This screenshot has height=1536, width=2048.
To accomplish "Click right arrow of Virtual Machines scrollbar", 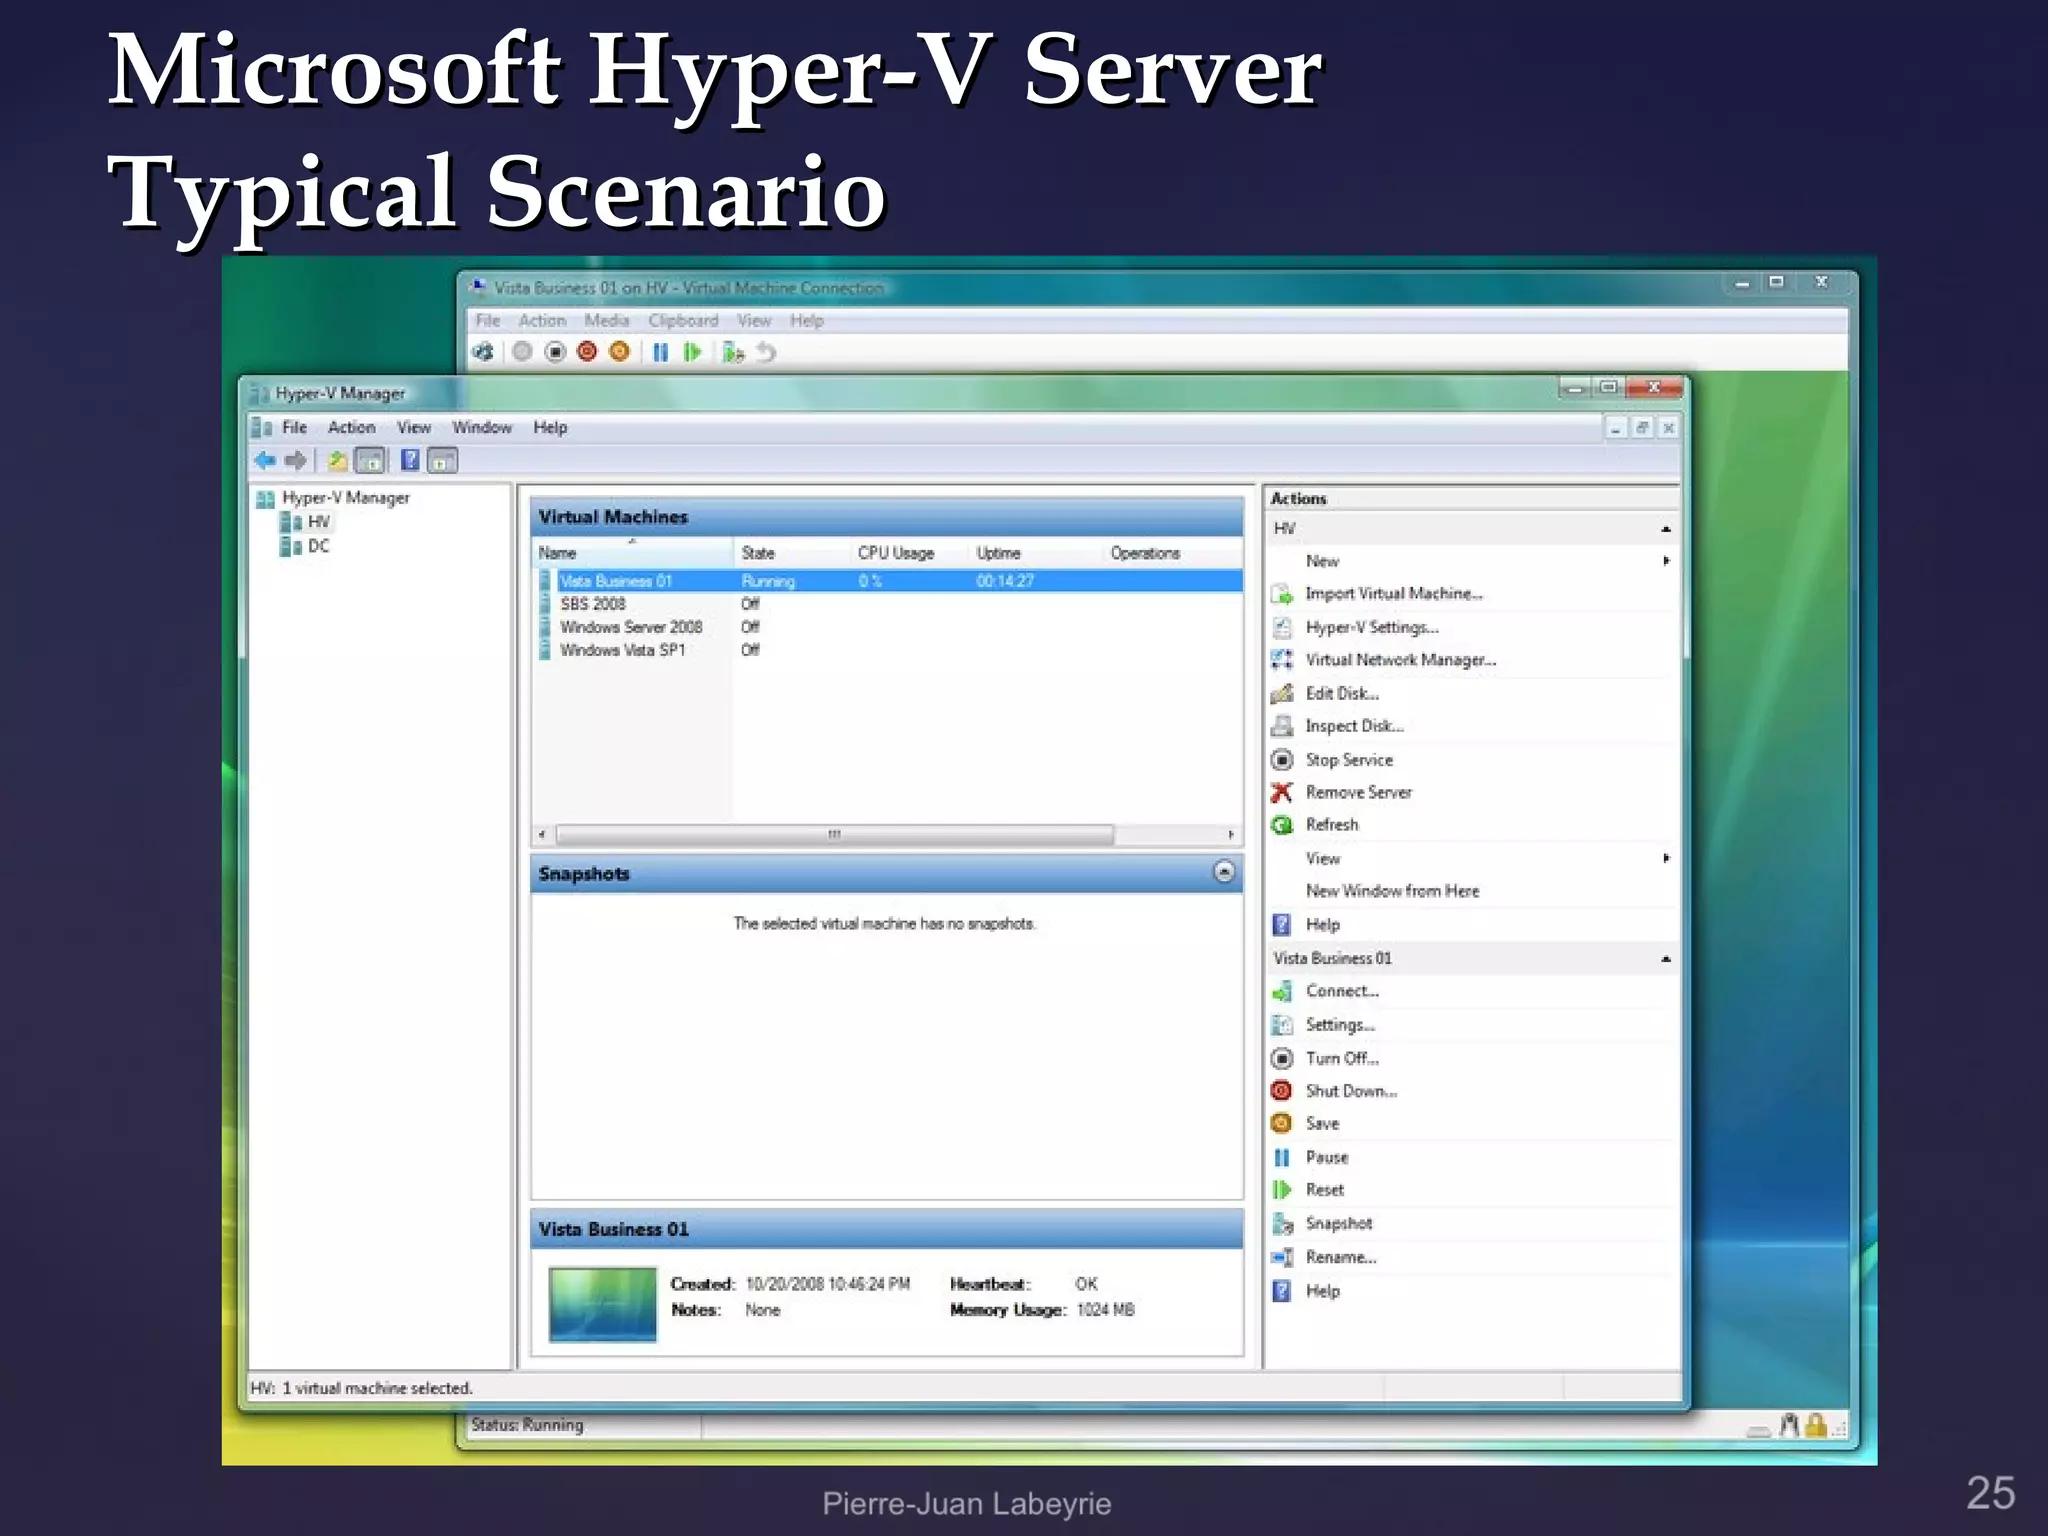I will (1231, 834).
